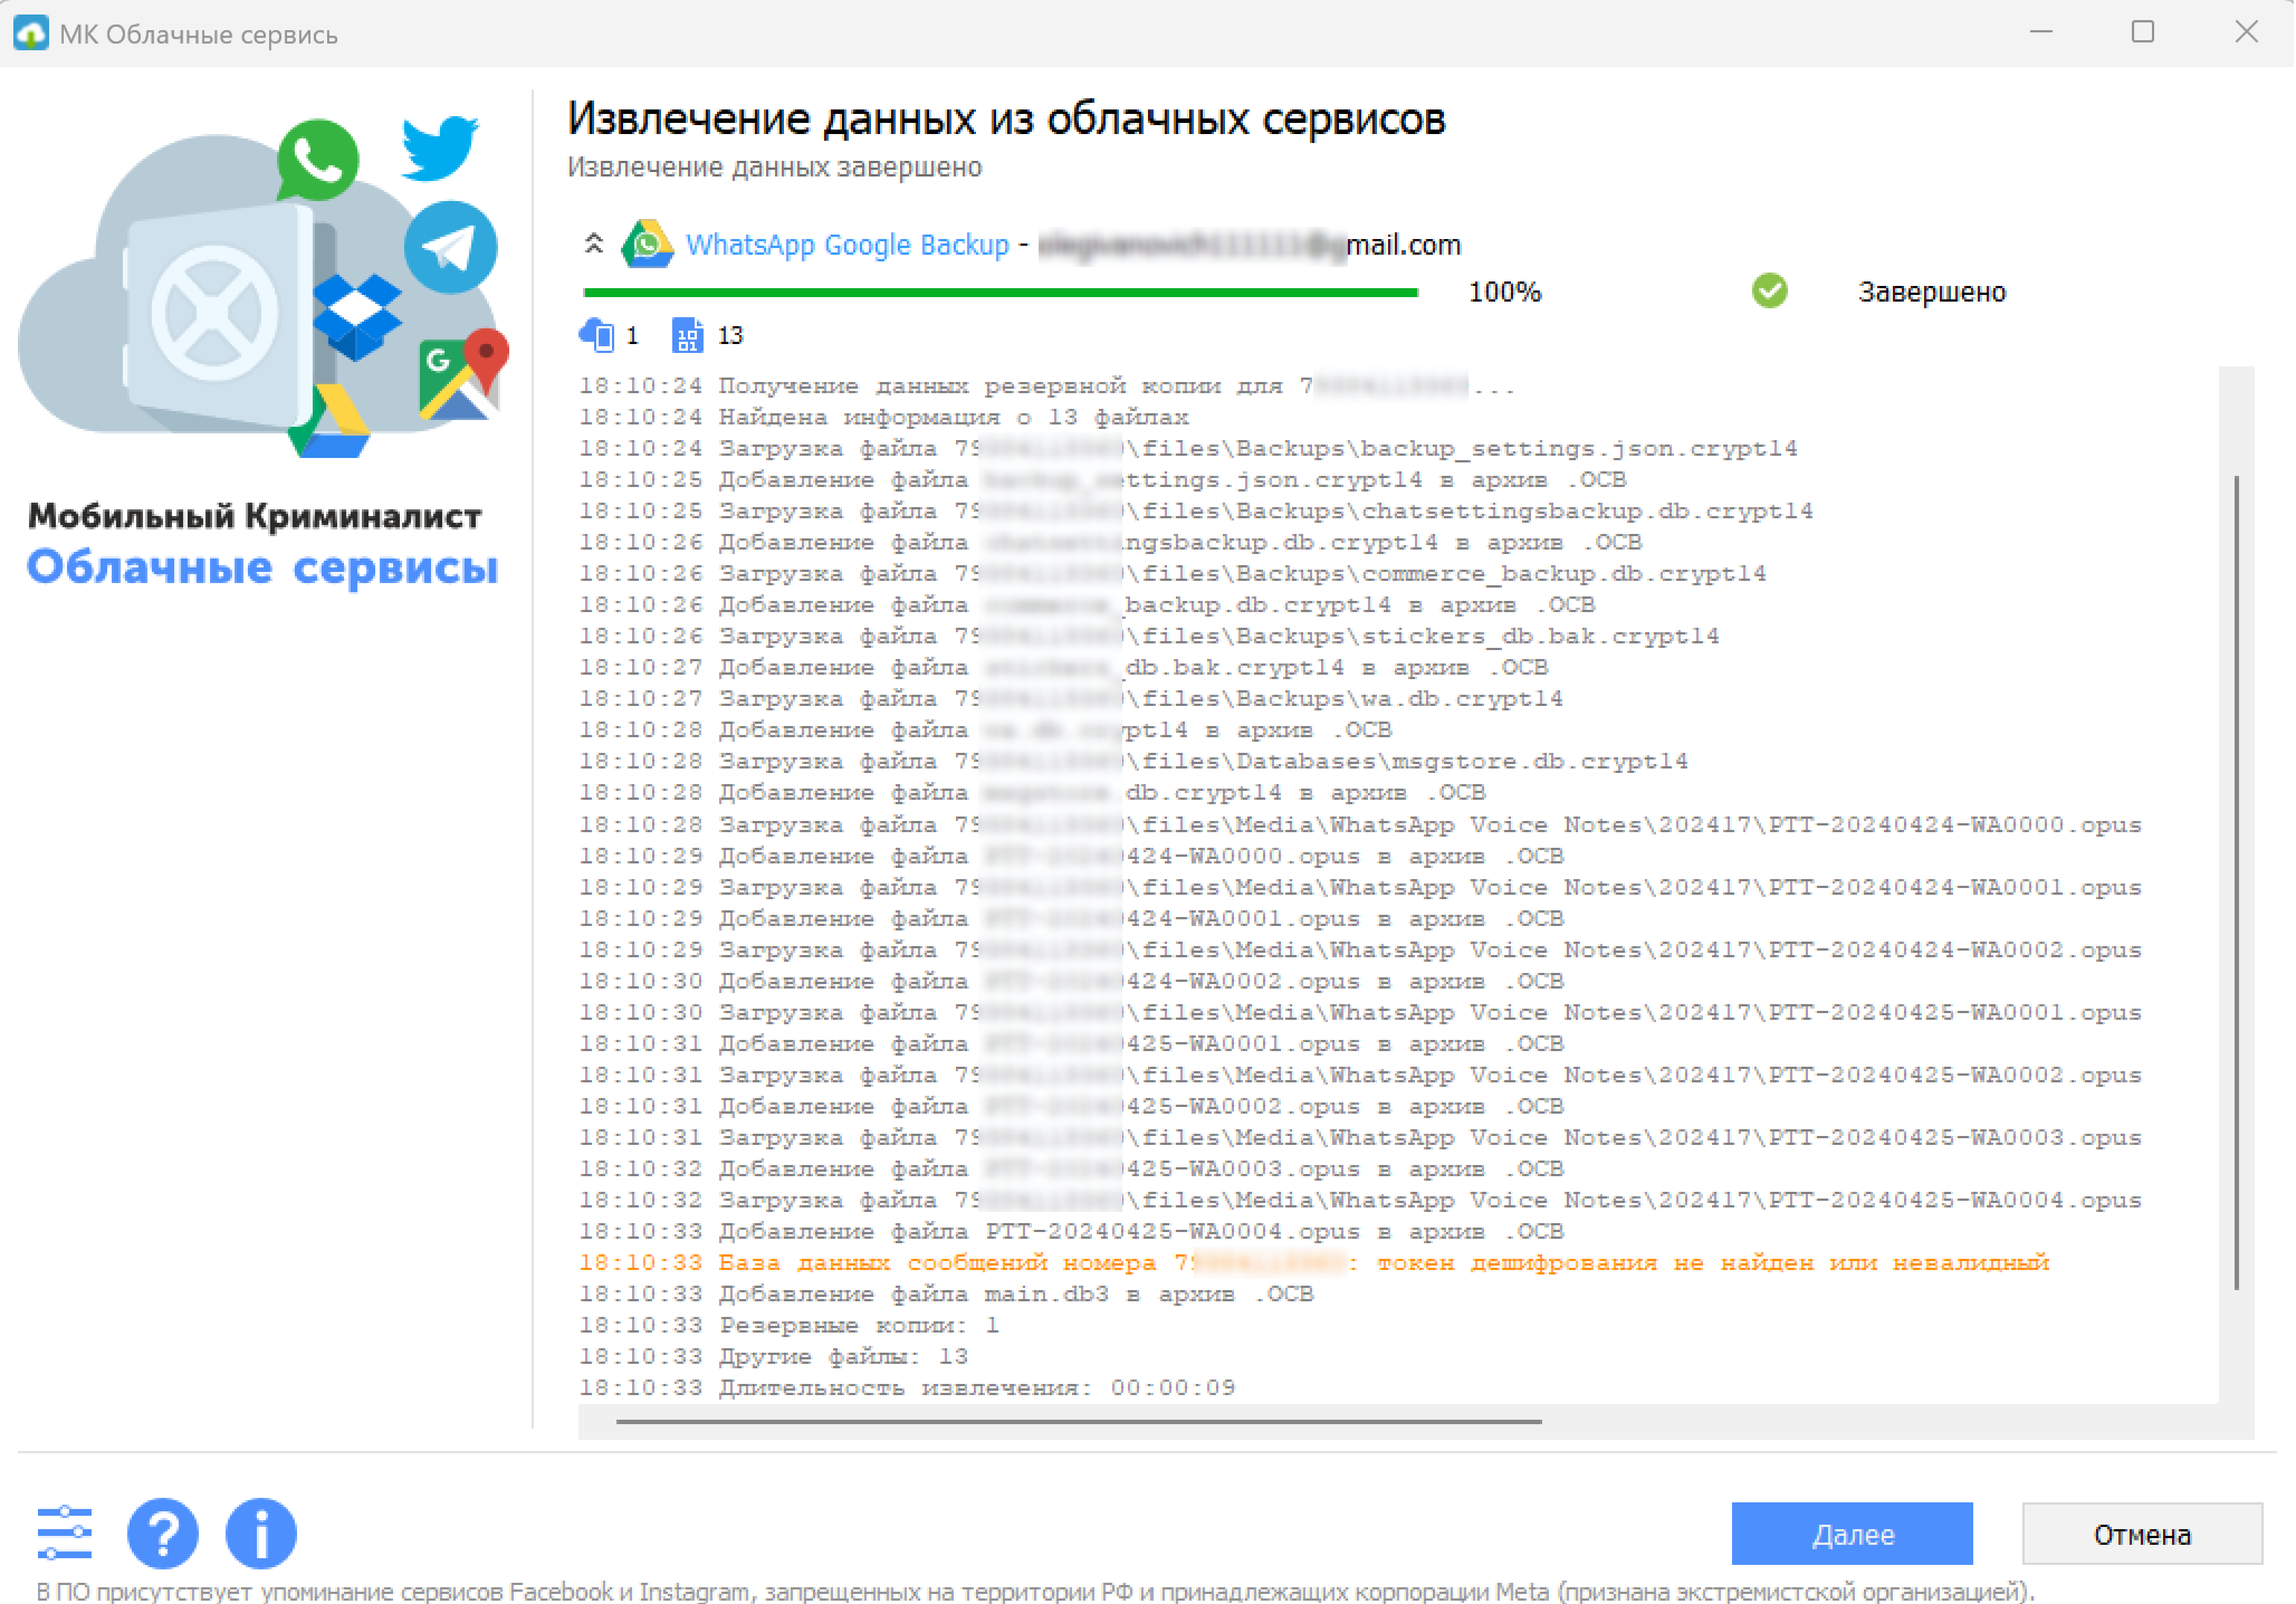Select the orange token decryption warning line
This screenshot has width=2296, height=1604.
[1314, 1263]
